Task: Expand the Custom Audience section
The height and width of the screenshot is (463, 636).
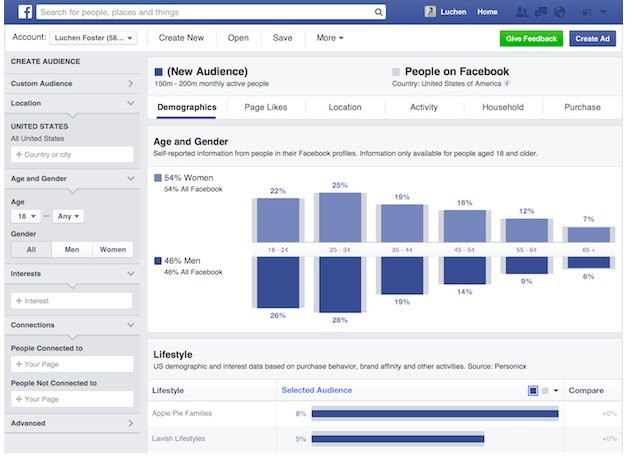Action: 72,84
